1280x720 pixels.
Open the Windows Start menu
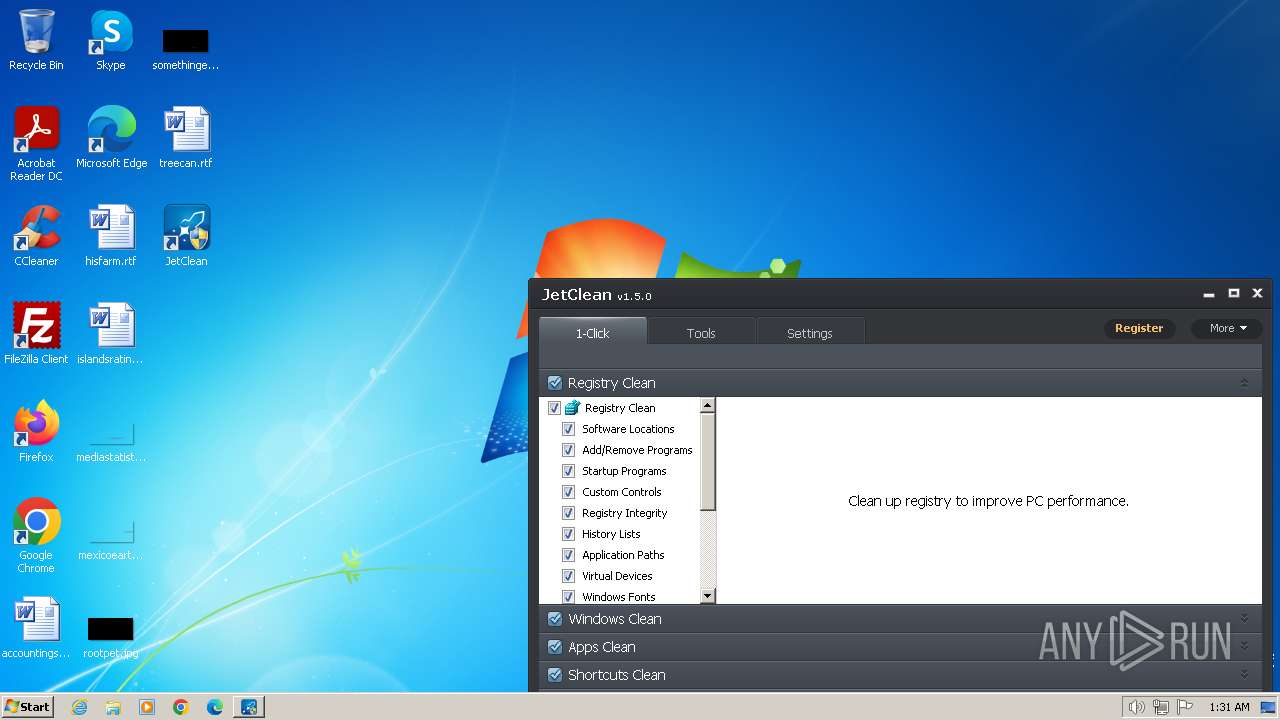pyautogui.click(x=27, y=707)
